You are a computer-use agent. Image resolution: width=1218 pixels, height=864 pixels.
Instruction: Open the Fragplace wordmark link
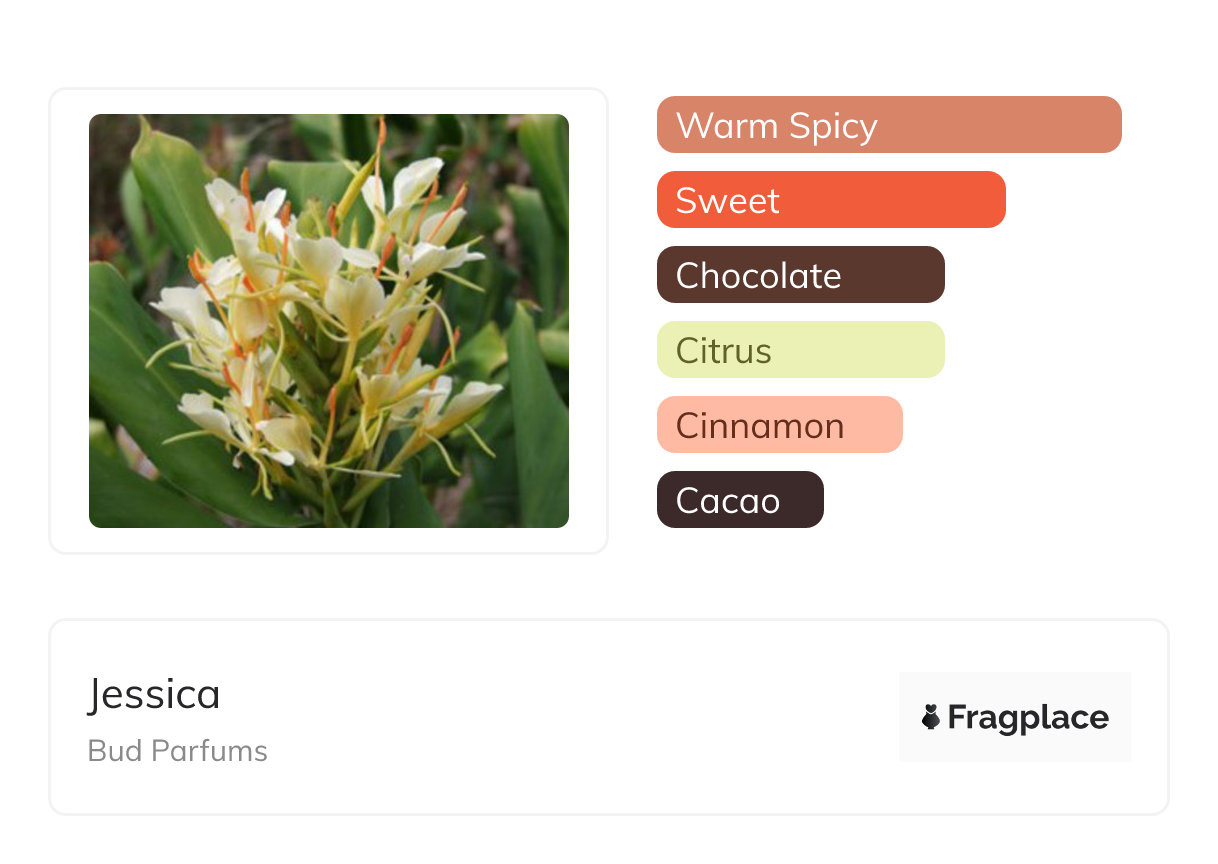point(1028,717)
